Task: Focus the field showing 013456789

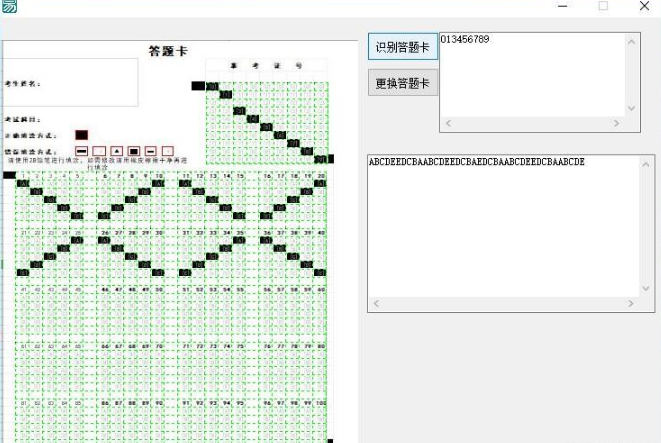Action: tap(532, 75)
